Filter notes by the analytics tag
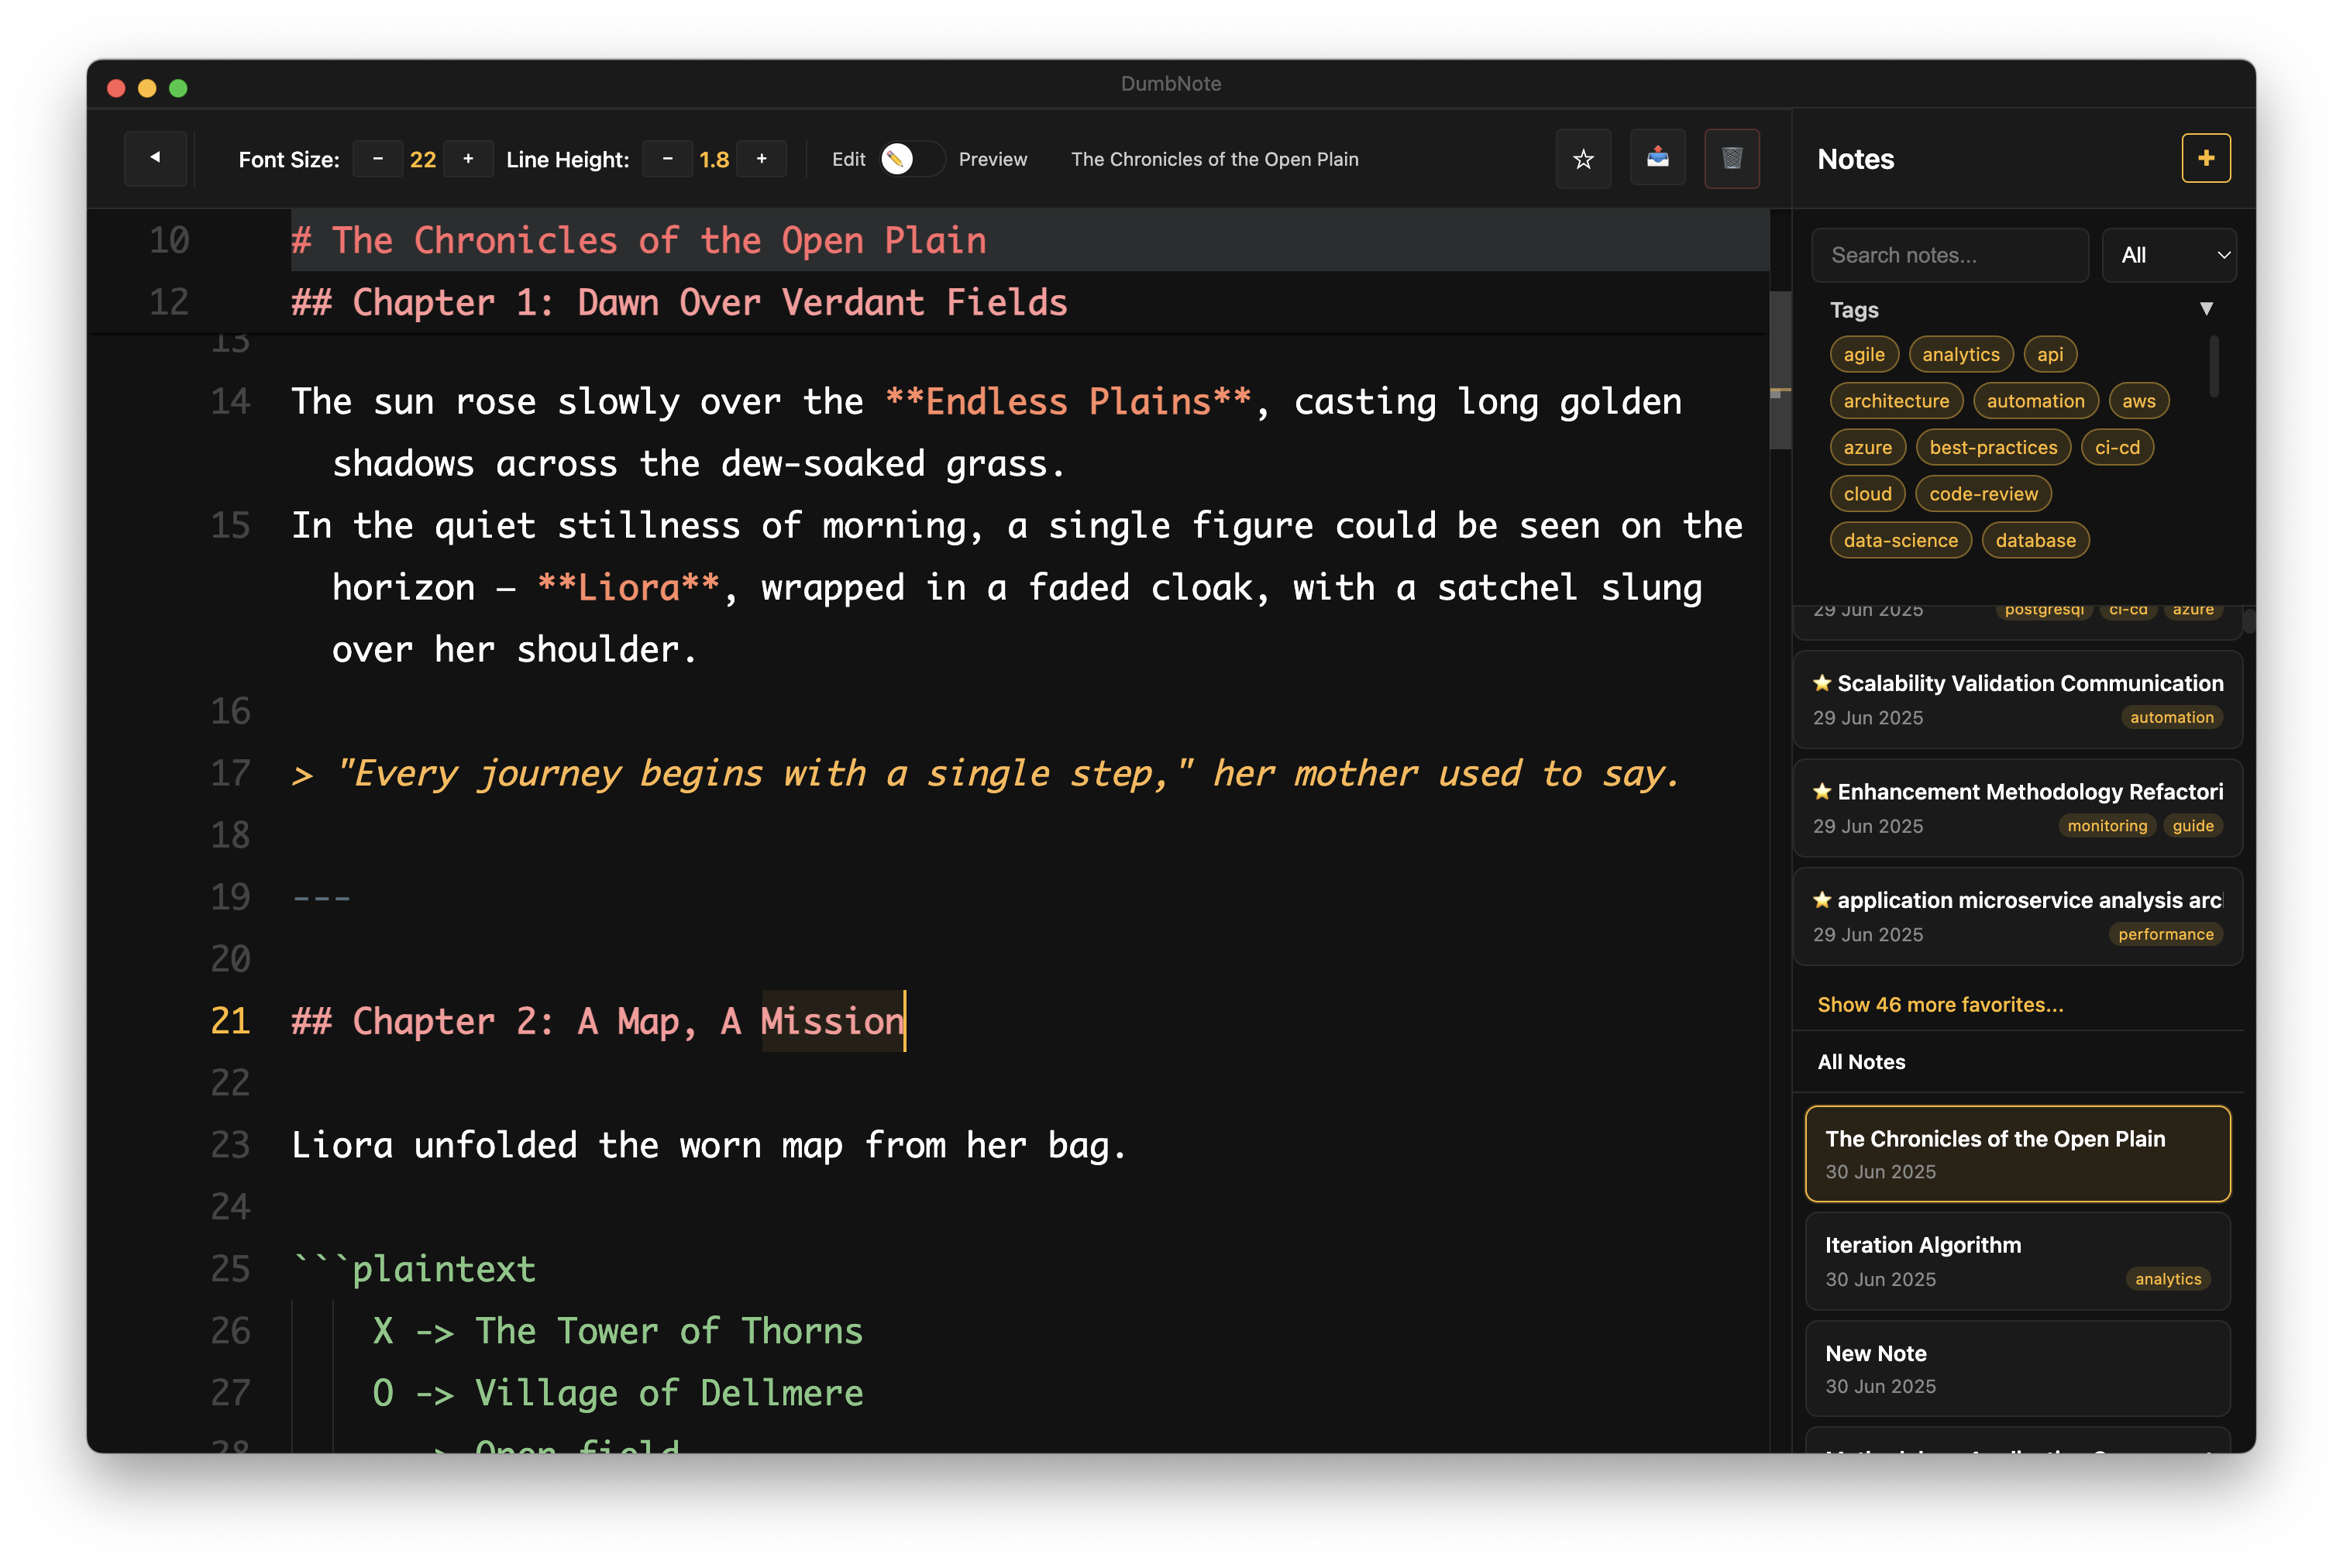Image resolution: width=2343 pixels, height=1568 pixels. pos(1960,354)
